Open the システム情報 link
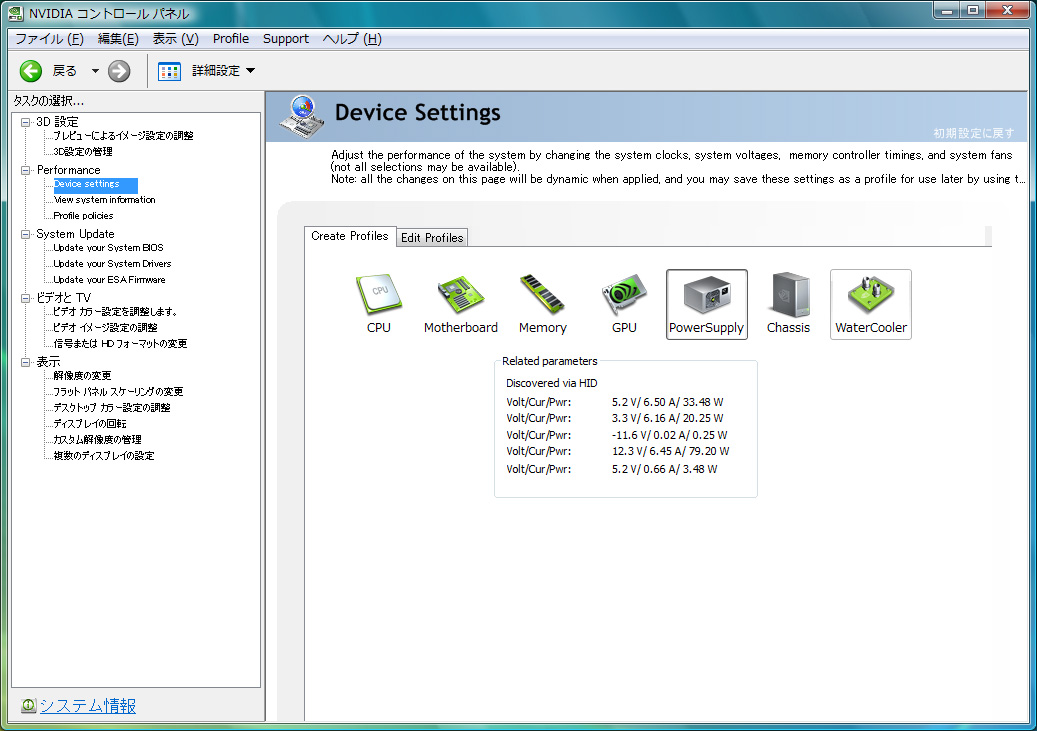Screen dimensions: 1037x731 [88, 706]
